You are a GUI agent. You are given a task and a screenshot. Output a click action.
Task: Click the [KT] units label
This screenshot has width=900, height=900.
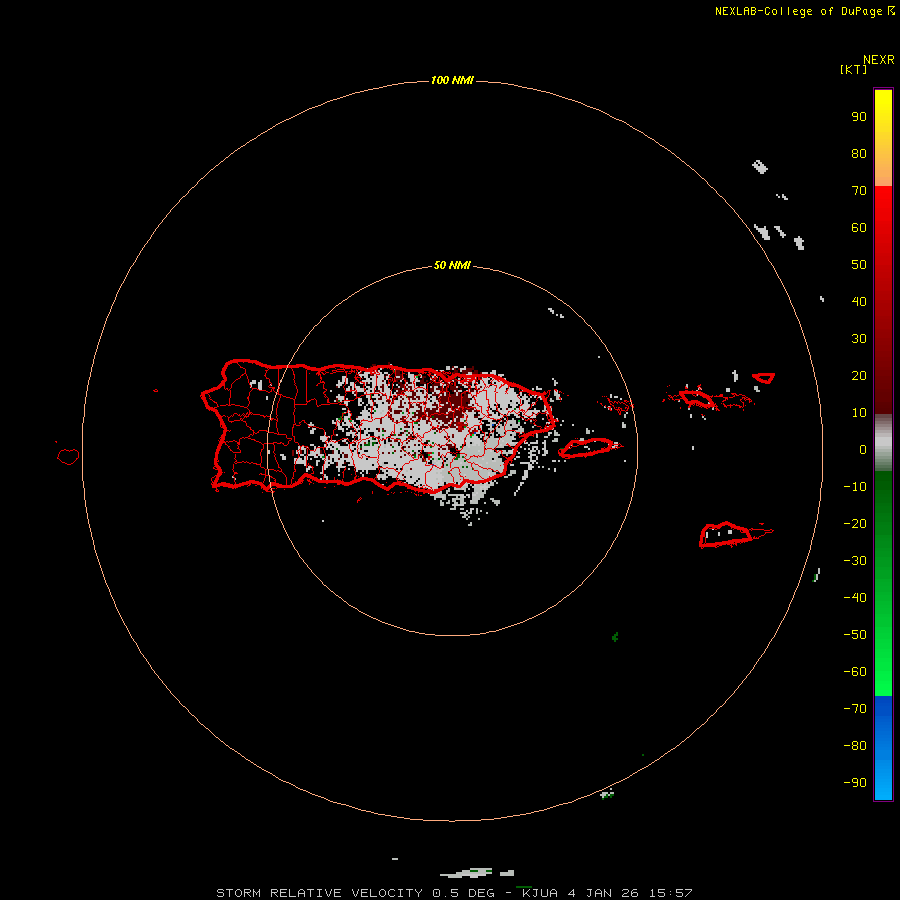[853, 69]
